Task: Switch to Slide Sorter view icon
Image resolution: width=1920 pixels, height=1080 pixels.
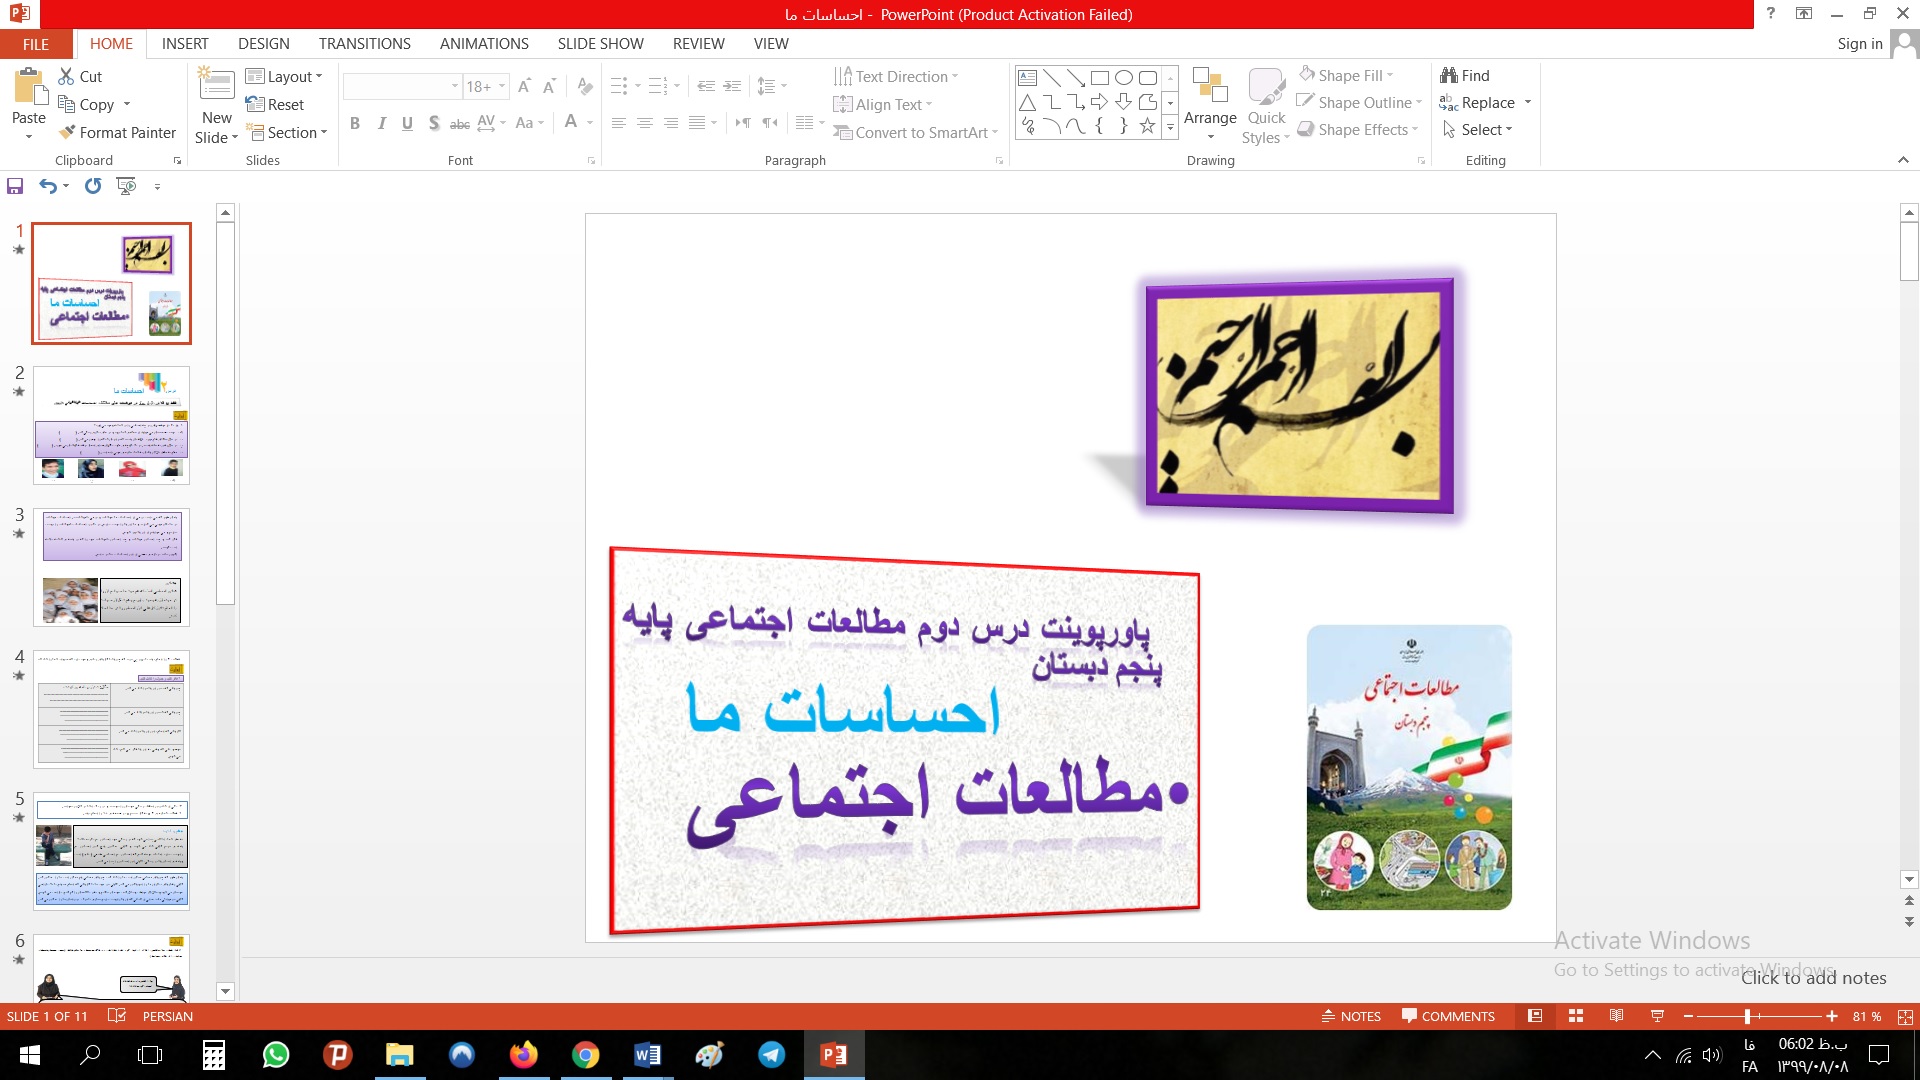Action: [1576, 1016]
